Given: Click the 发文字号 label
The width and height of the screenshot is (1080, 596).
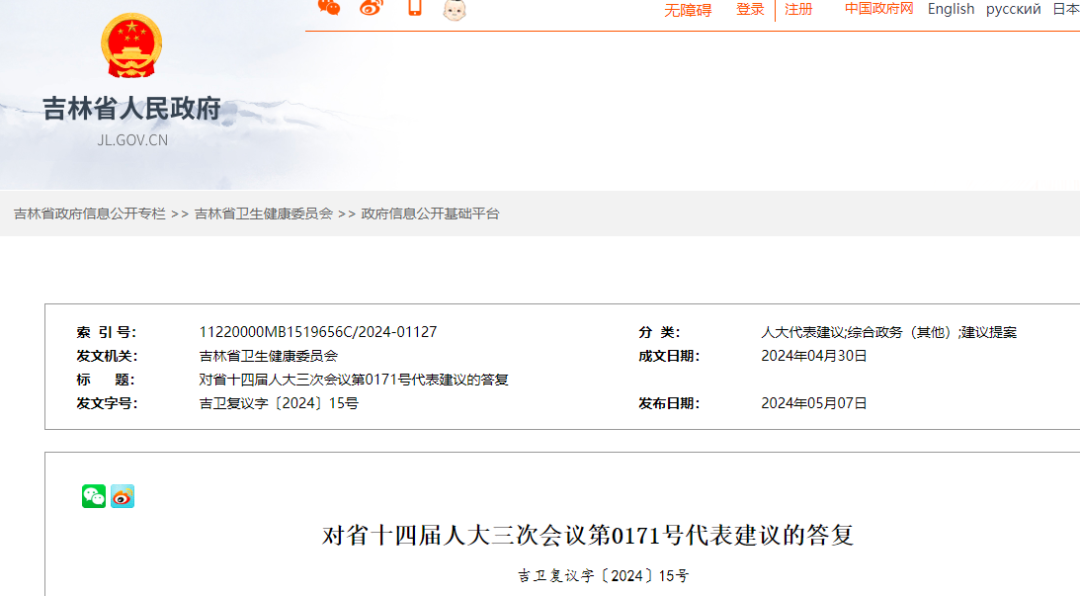Looking at the screenshot, I should pos(107,403).
